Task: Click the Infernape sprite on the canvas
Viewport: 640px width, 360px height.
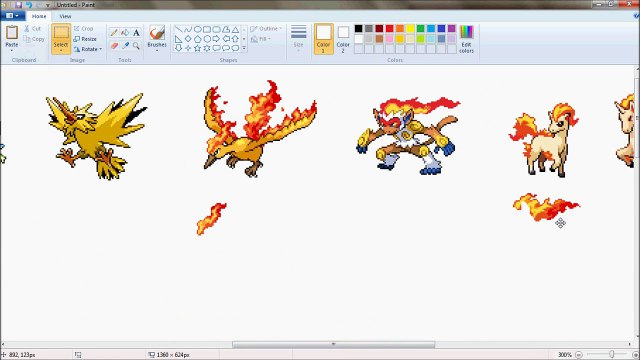Action: [x=408, y=135]
